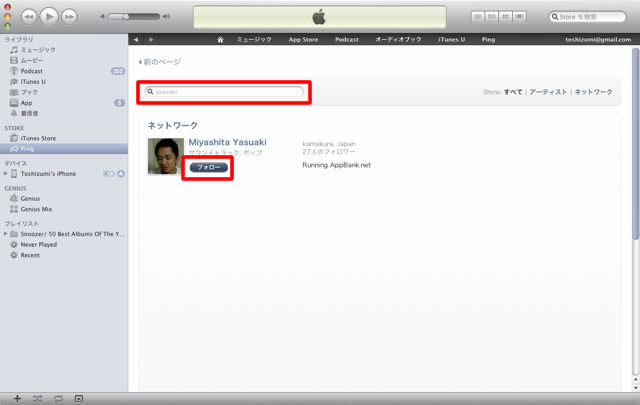
Task: Create a new playlist with plus button
Action: click(17, 398)
